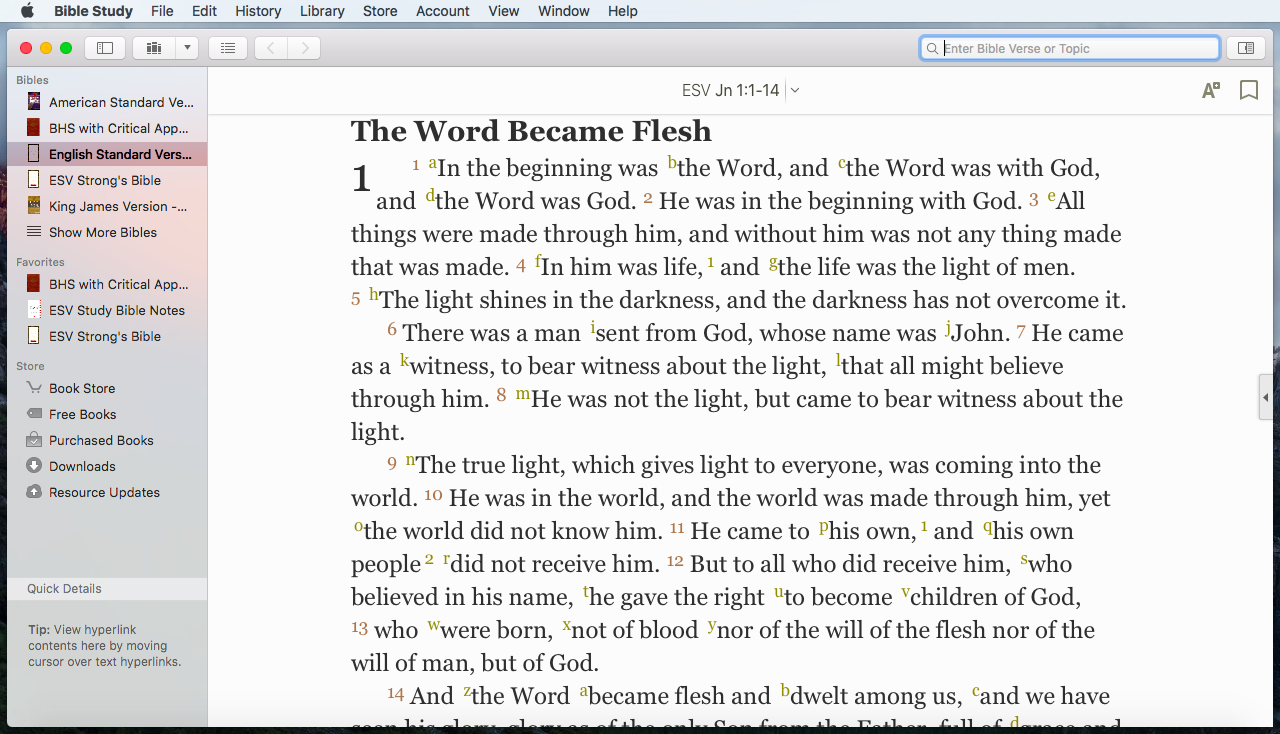Open the Purchased Books bag icon
Image resolution: width=1280 pixels, height=734 pixels.
34,440
